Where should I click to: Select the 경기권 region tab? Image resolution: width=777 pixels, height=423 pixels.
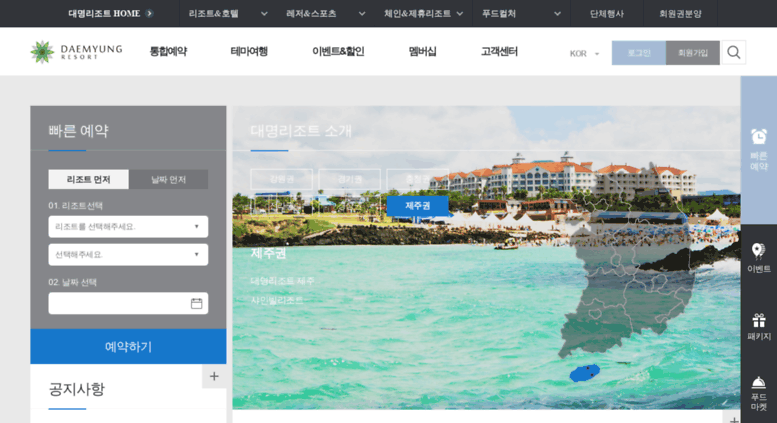[350, 179]
